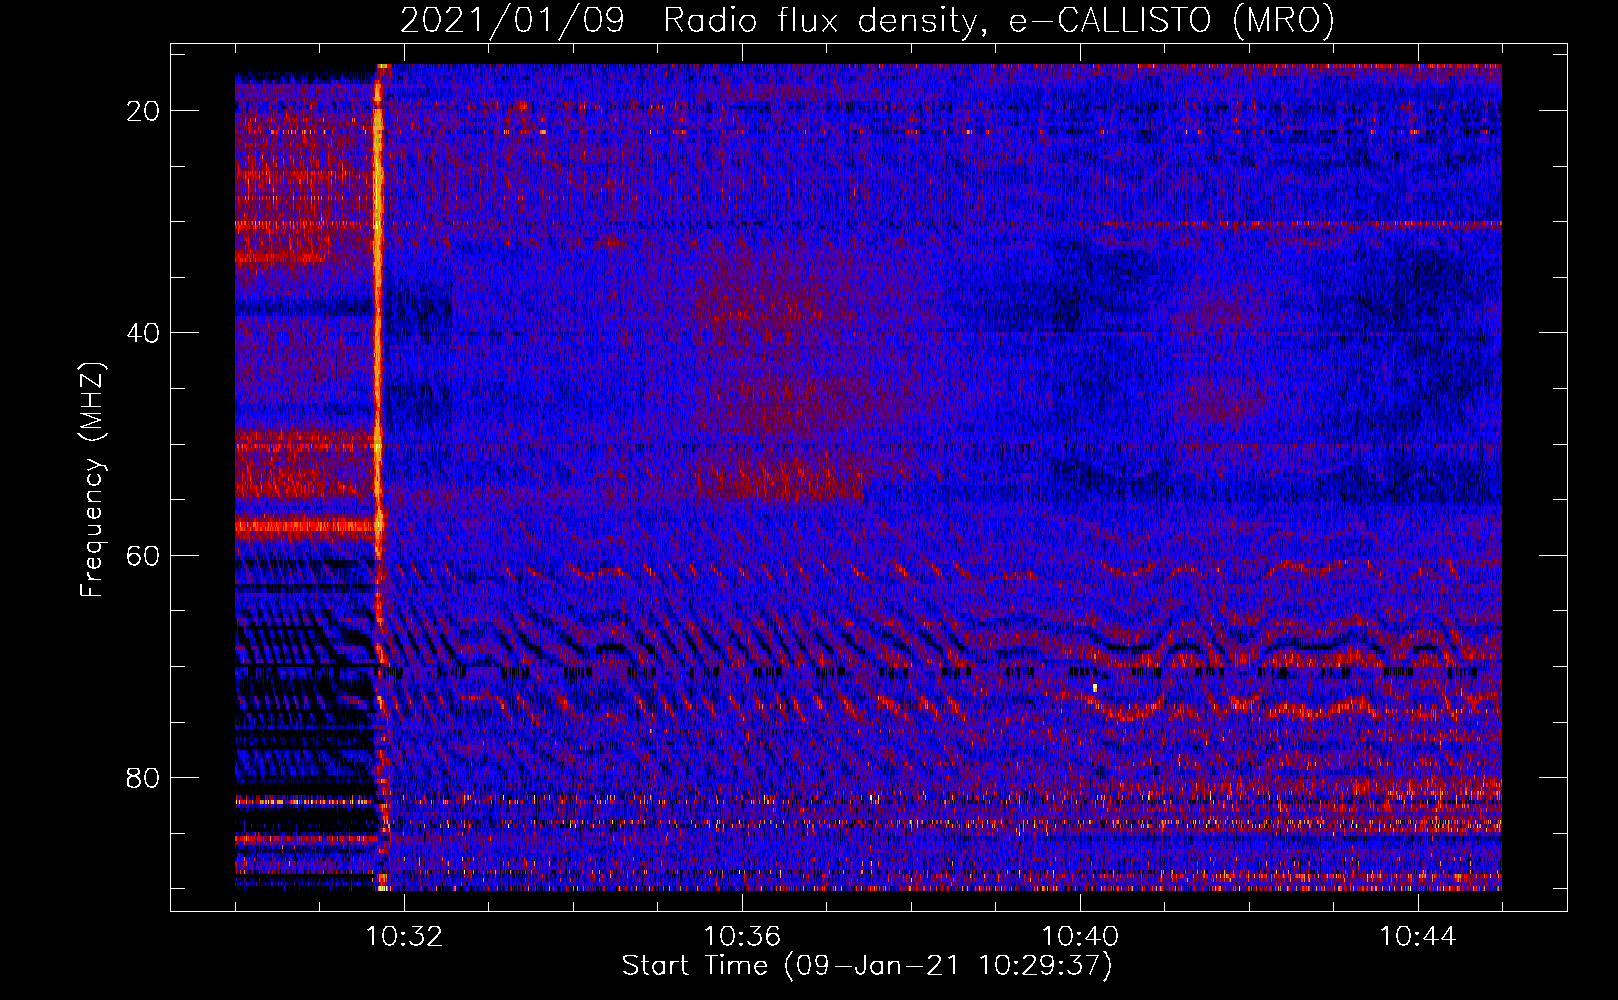This screenshot has width=1618, height=1000.
Task: Click the 10:36 time tick label
Action: tap(742, 937)
